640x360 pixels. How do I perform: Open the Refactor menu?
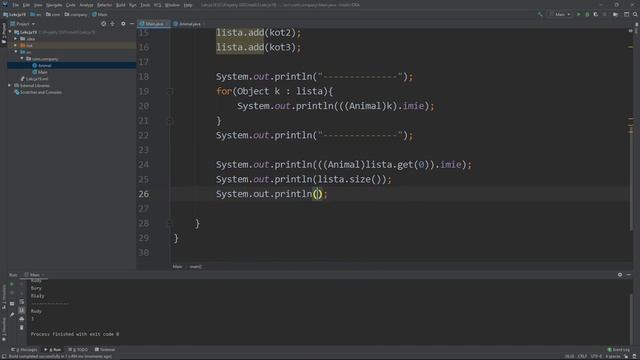[x=104, y=5]
